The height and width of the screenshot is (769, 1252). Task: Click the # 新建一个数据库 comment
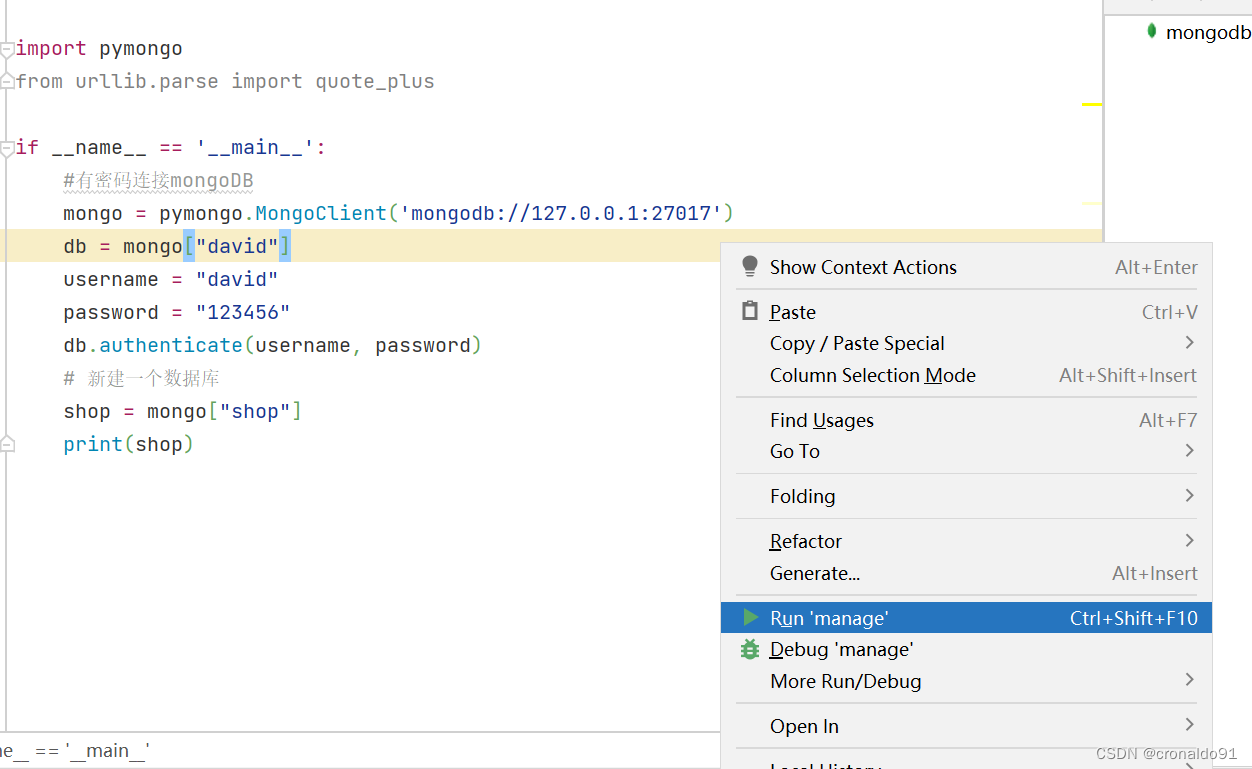point(141,378)
